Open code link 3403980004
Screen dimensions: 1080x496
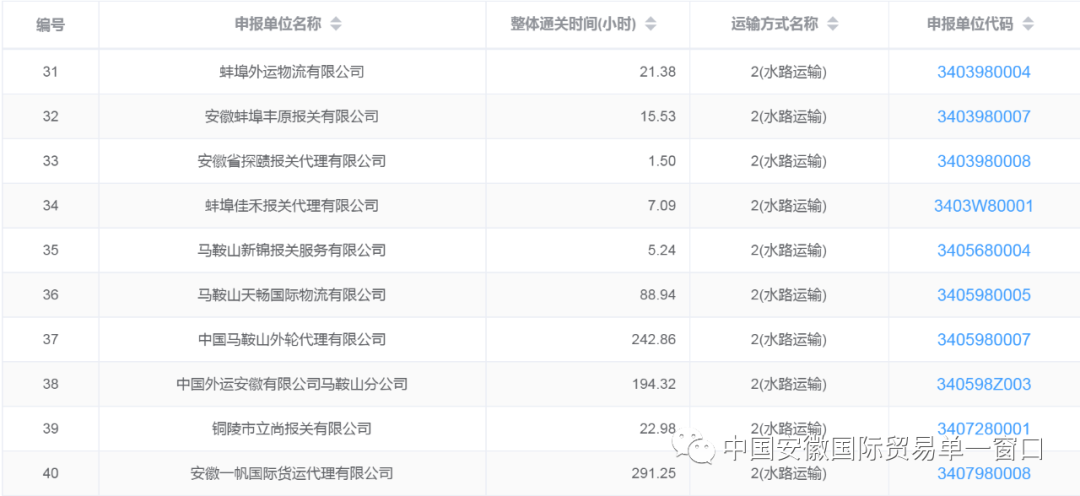(x=984, y=72)
